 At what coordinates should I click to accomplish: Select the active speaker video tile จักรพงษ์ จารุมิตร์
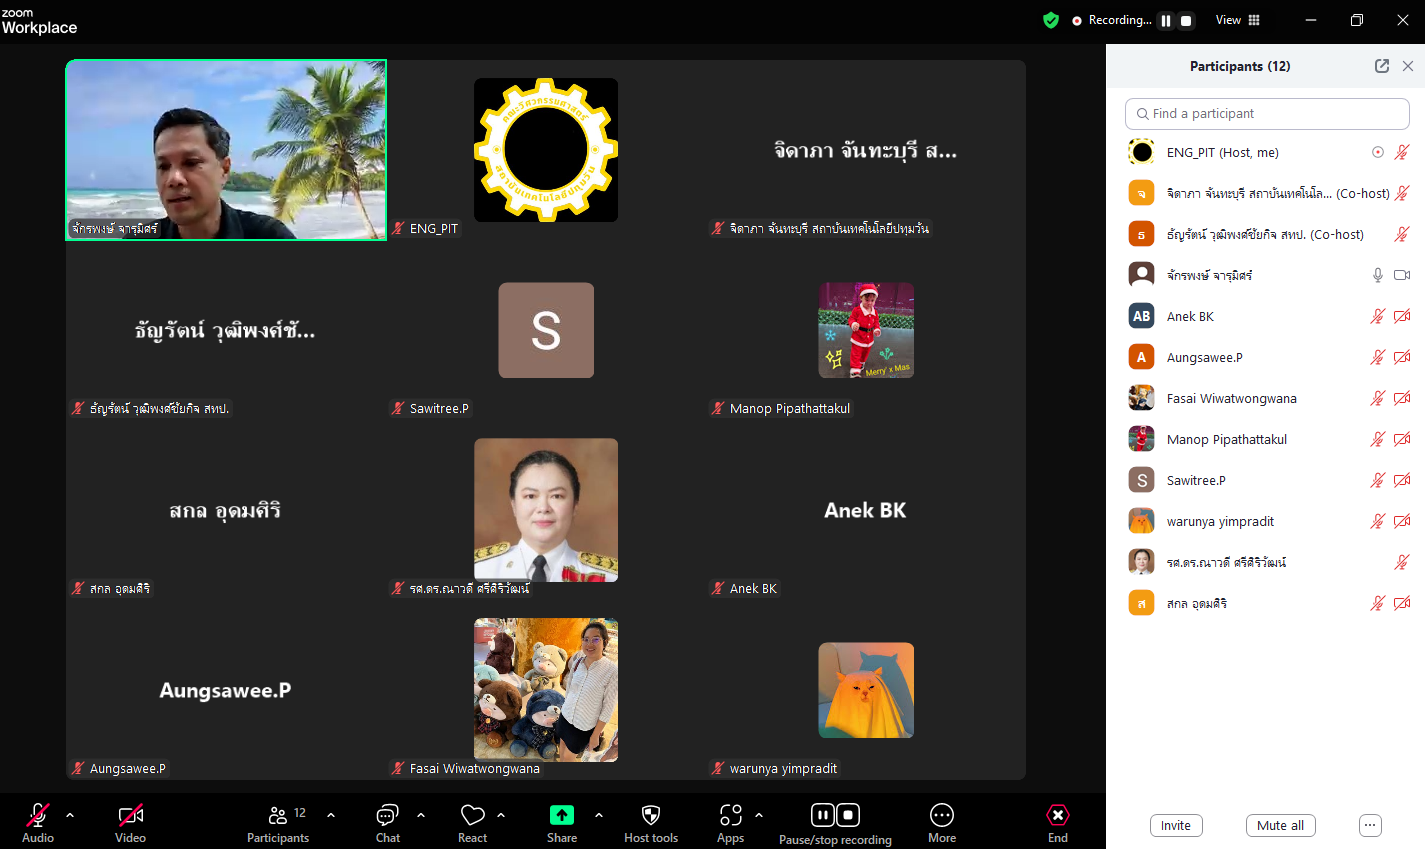click(226, 150)
